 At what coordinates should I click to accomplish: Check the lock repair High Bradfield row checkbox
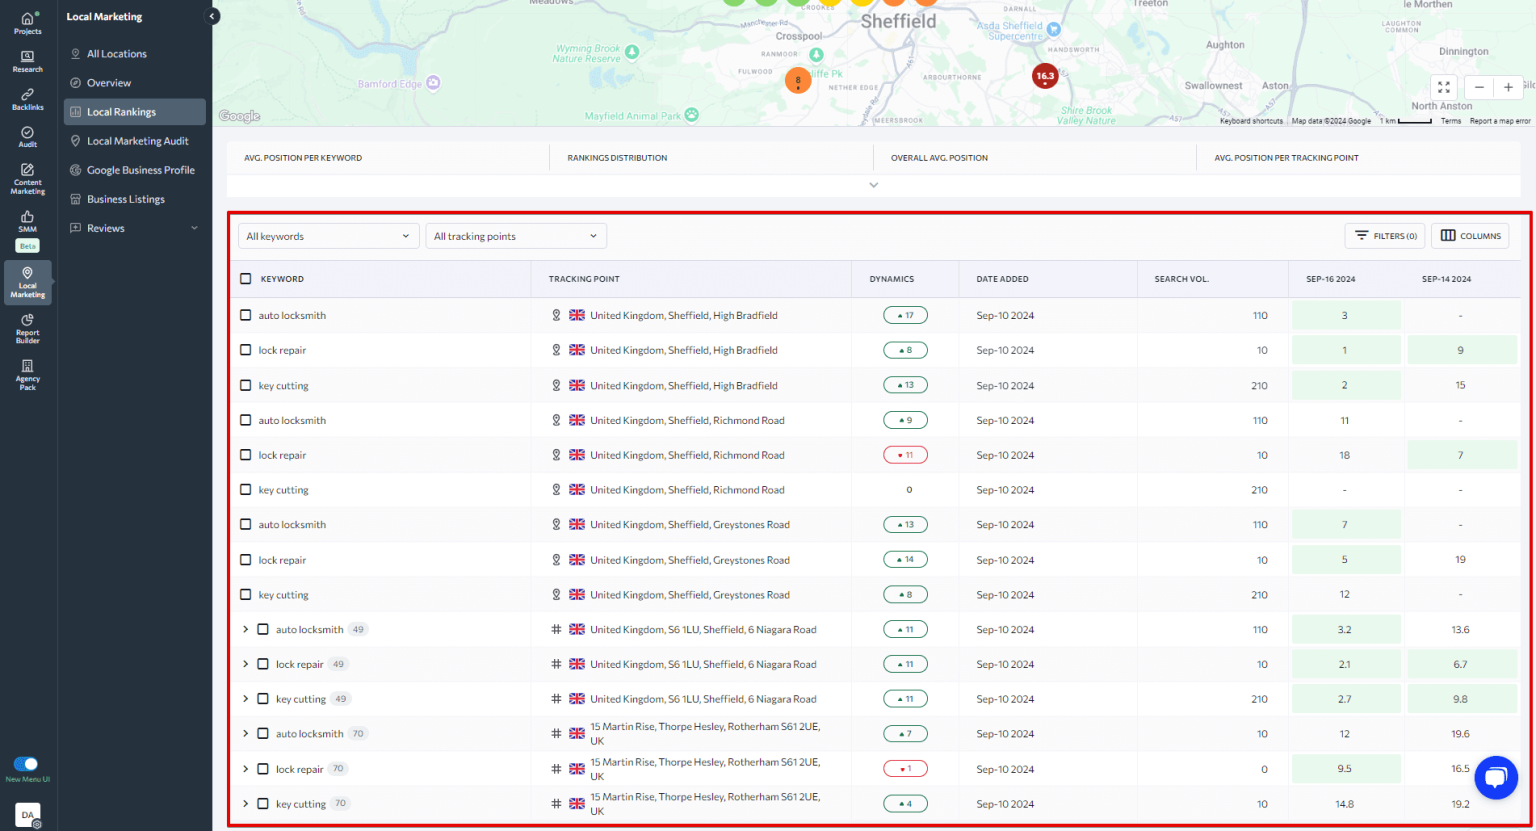[x=245, y=350]
